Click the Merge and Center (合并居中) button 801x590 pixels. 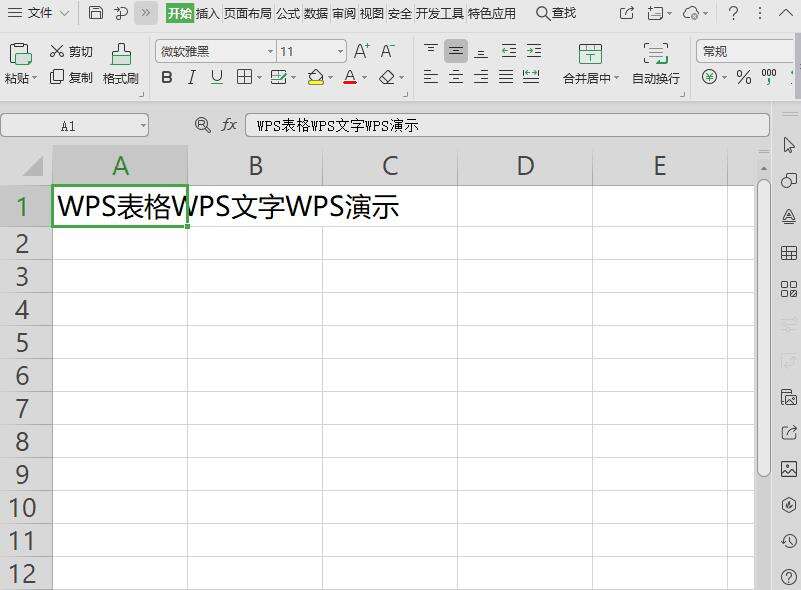[591, 63]
